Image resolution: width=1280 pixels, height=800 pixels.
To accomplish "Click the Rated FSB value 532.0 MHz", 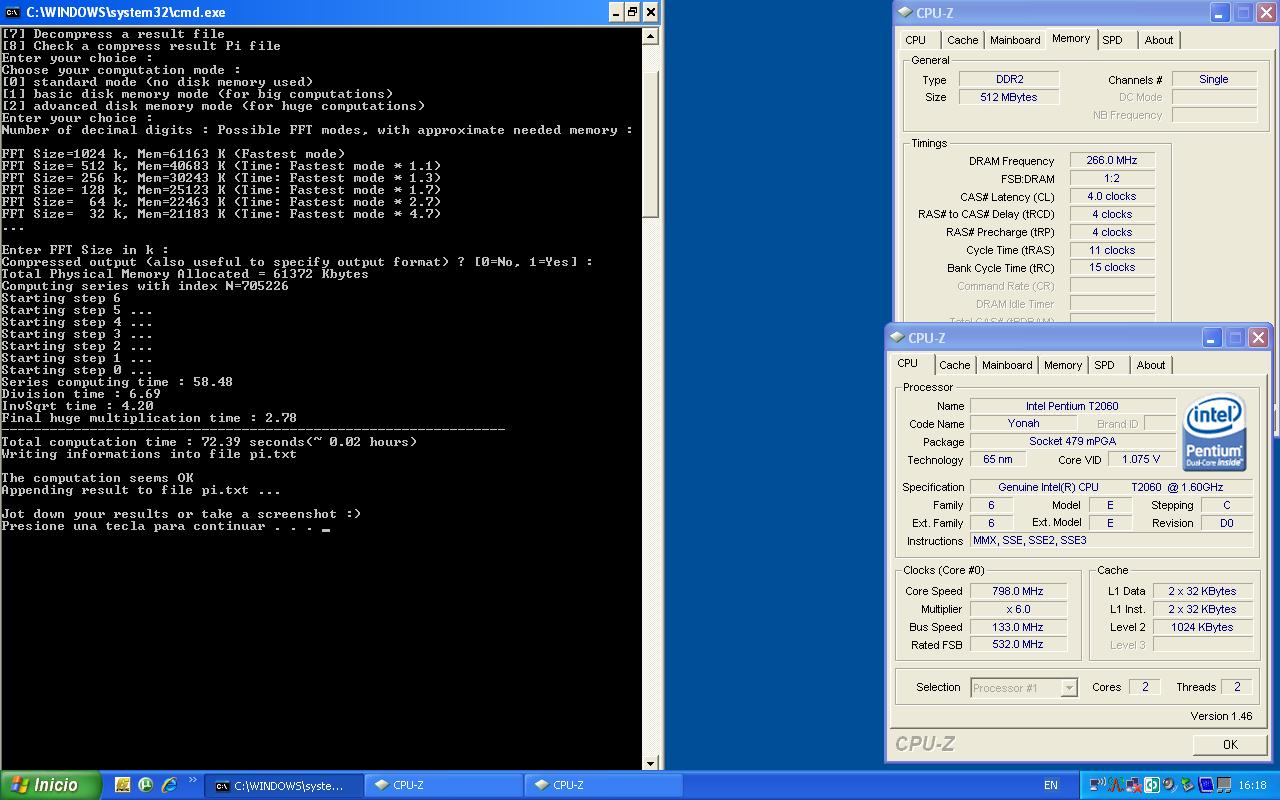I will [x=1018, y=645].
